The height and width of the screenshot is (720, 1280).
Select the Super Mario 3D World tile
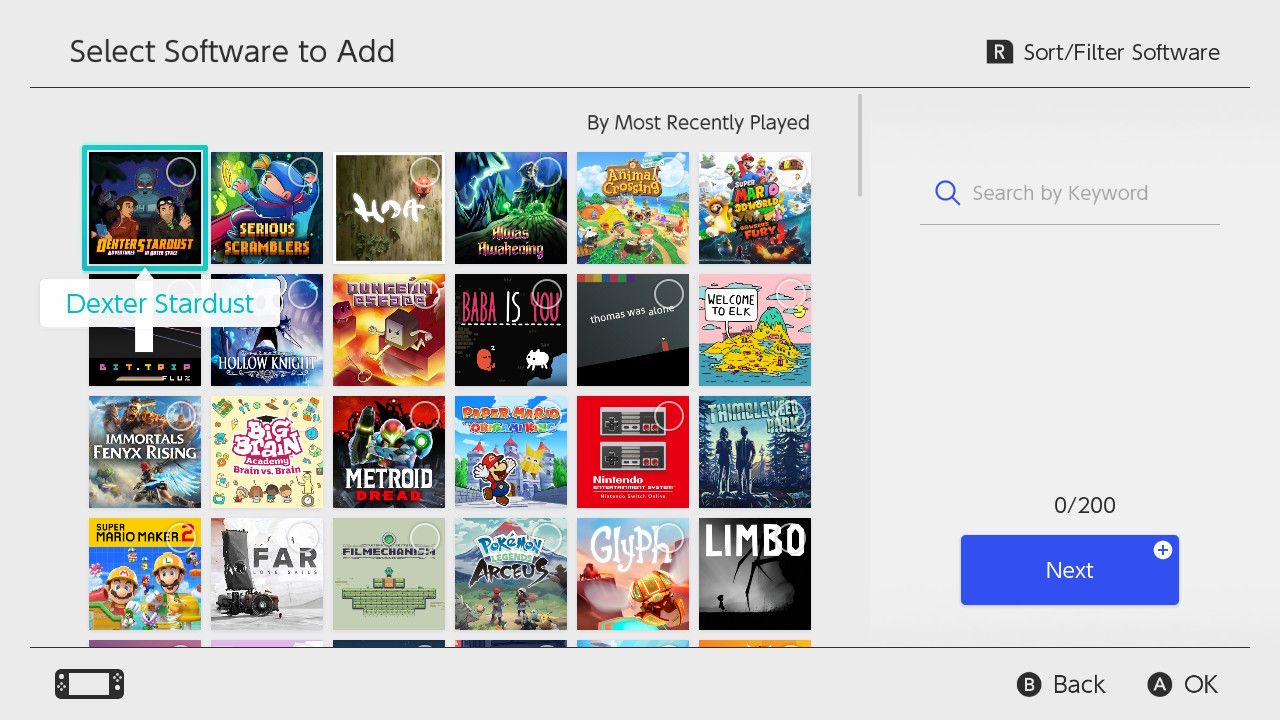coord(754,207)
